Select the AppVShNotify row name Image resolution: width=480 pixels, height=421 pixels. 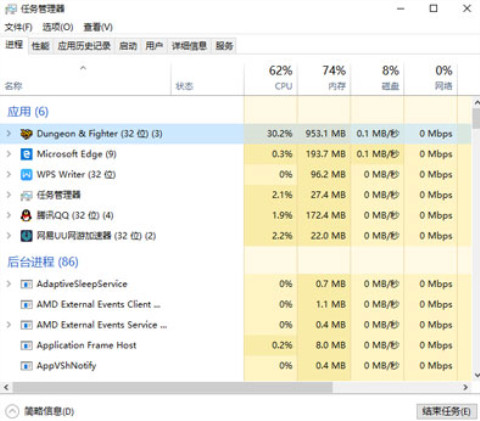[66, 366]
